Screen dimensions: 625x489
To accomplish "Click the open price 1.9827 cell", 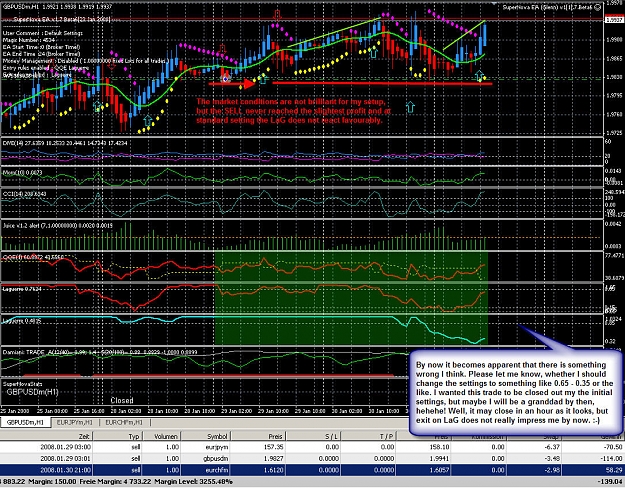I will pyautogui.click(x=273, y=458).
